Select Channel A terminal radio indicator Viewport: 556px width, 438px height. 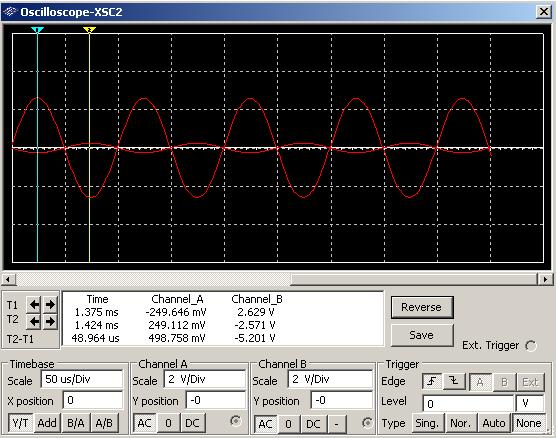235,421
